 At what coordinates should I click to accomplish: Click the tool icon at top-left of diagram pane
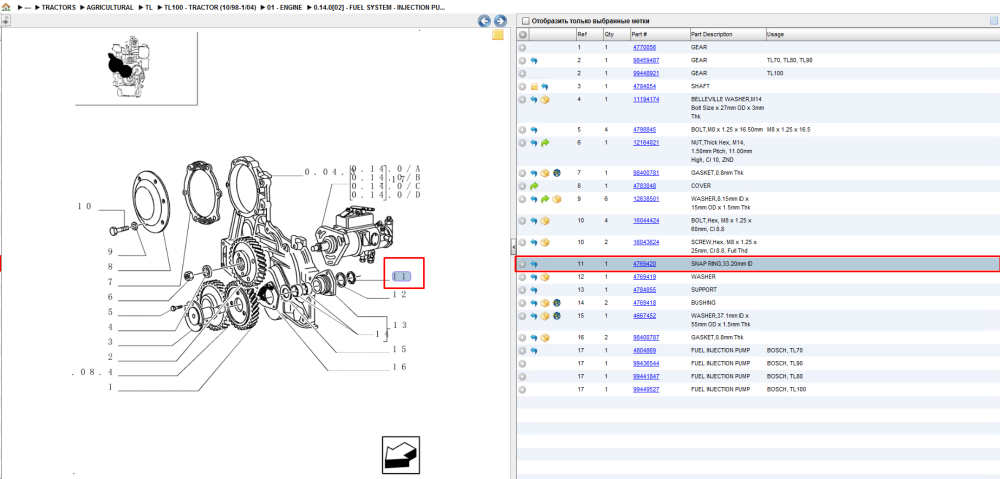pos(6,21)
